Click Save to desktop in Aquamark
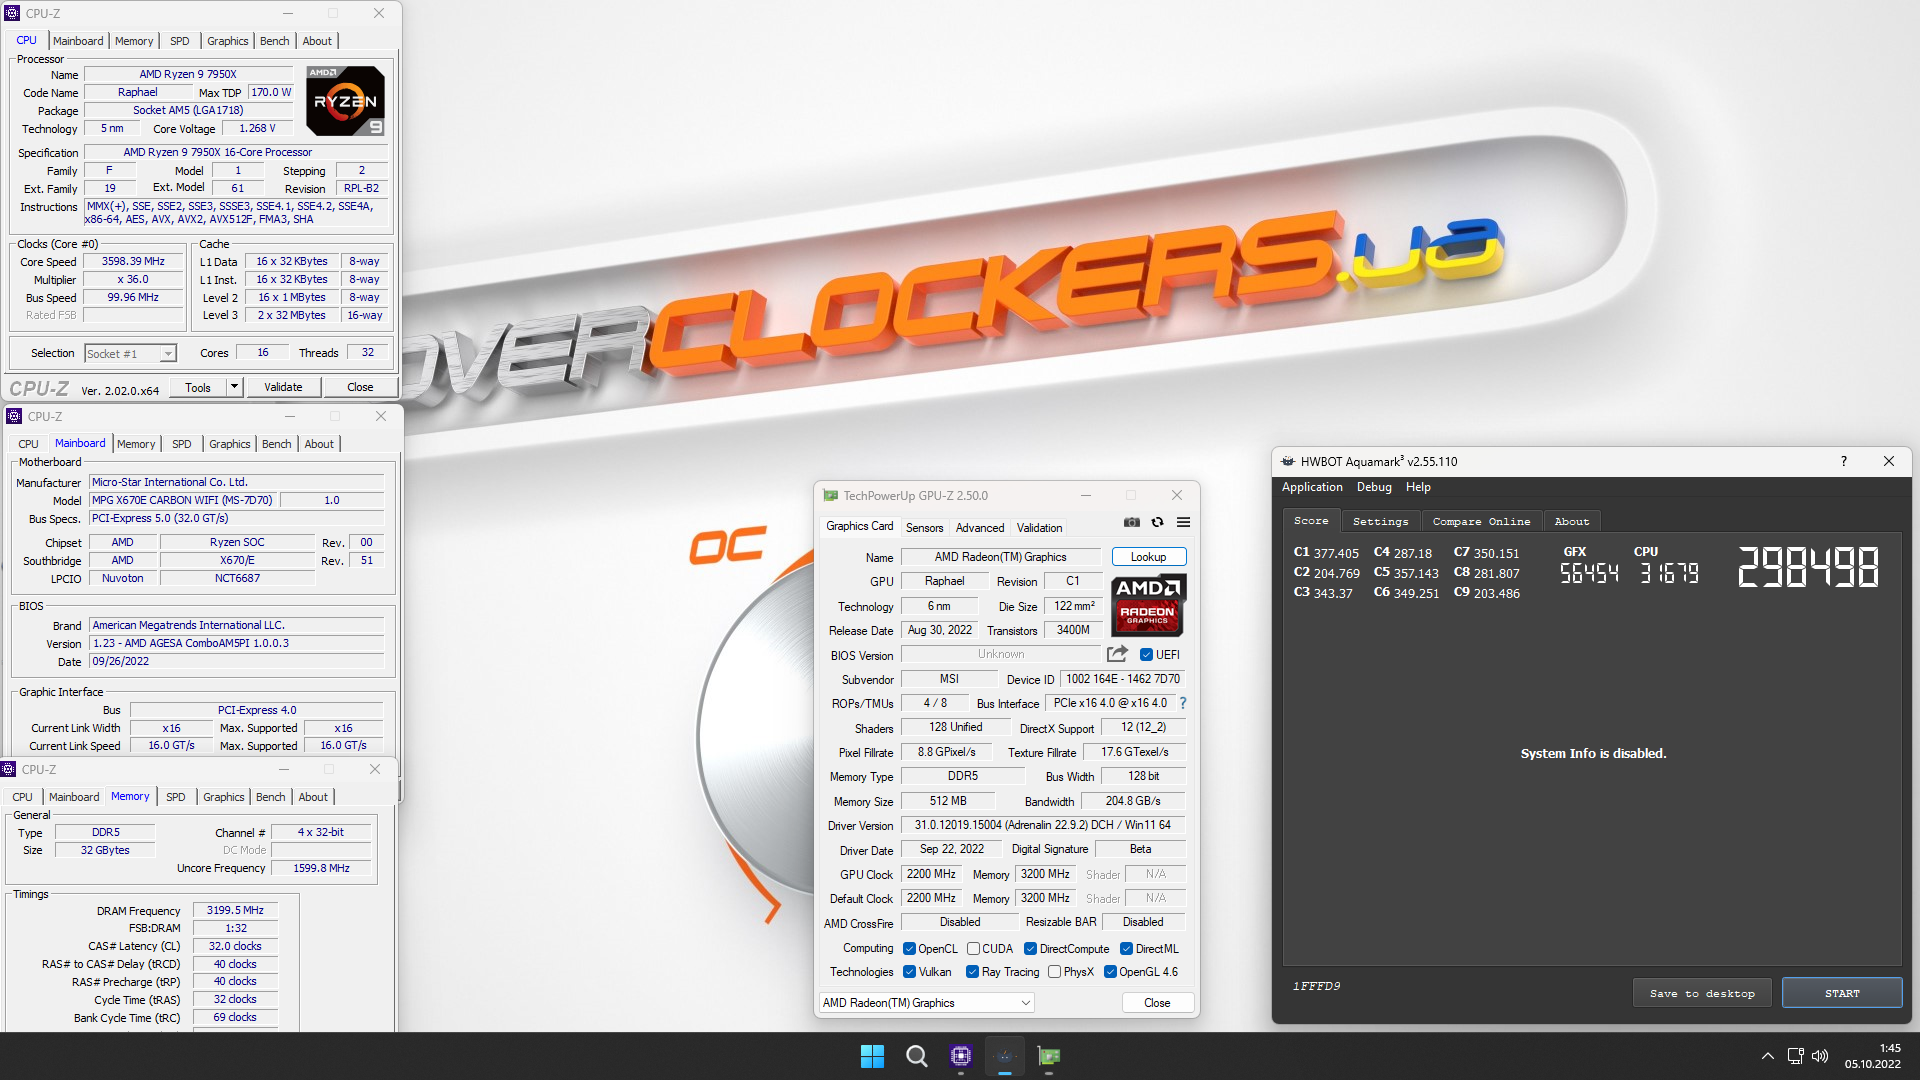 [x=1702, y=993]
